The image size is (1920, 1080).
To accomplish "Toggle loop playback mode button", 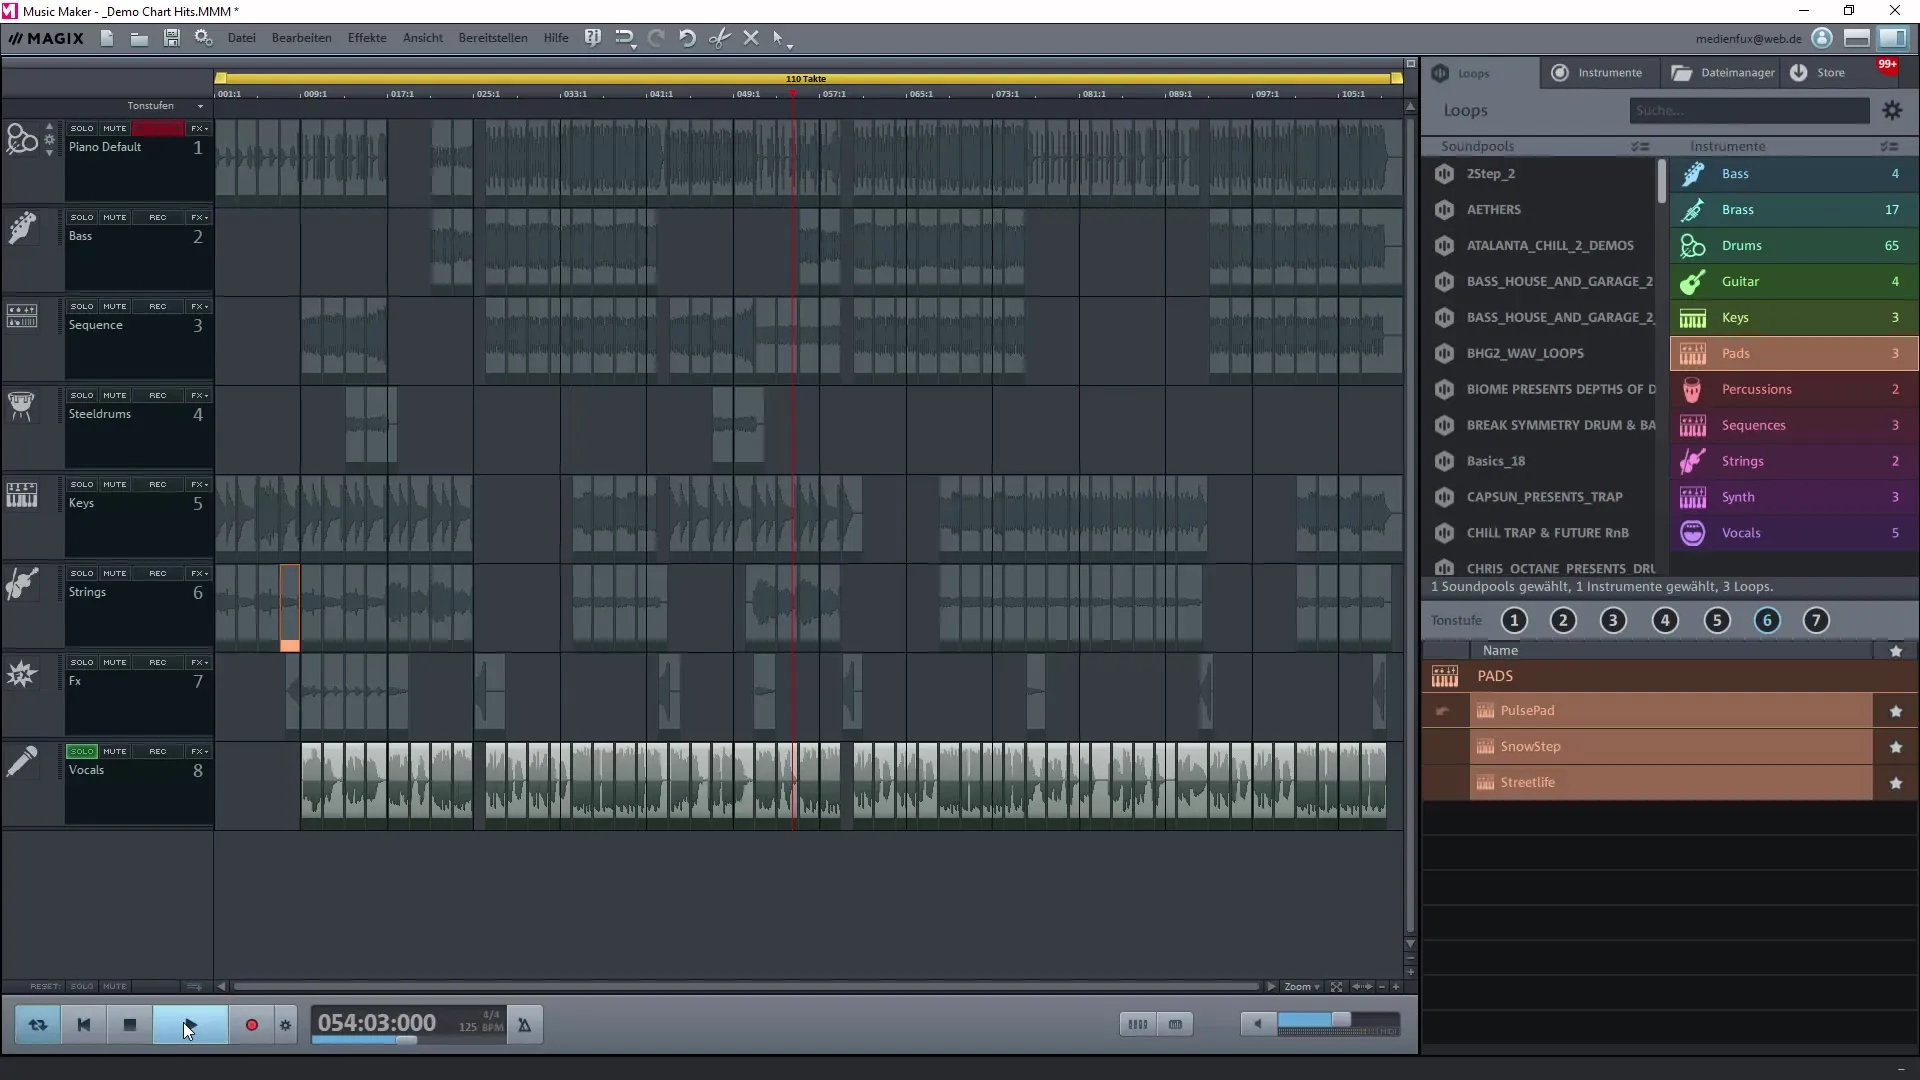I will click(38, 1025).
